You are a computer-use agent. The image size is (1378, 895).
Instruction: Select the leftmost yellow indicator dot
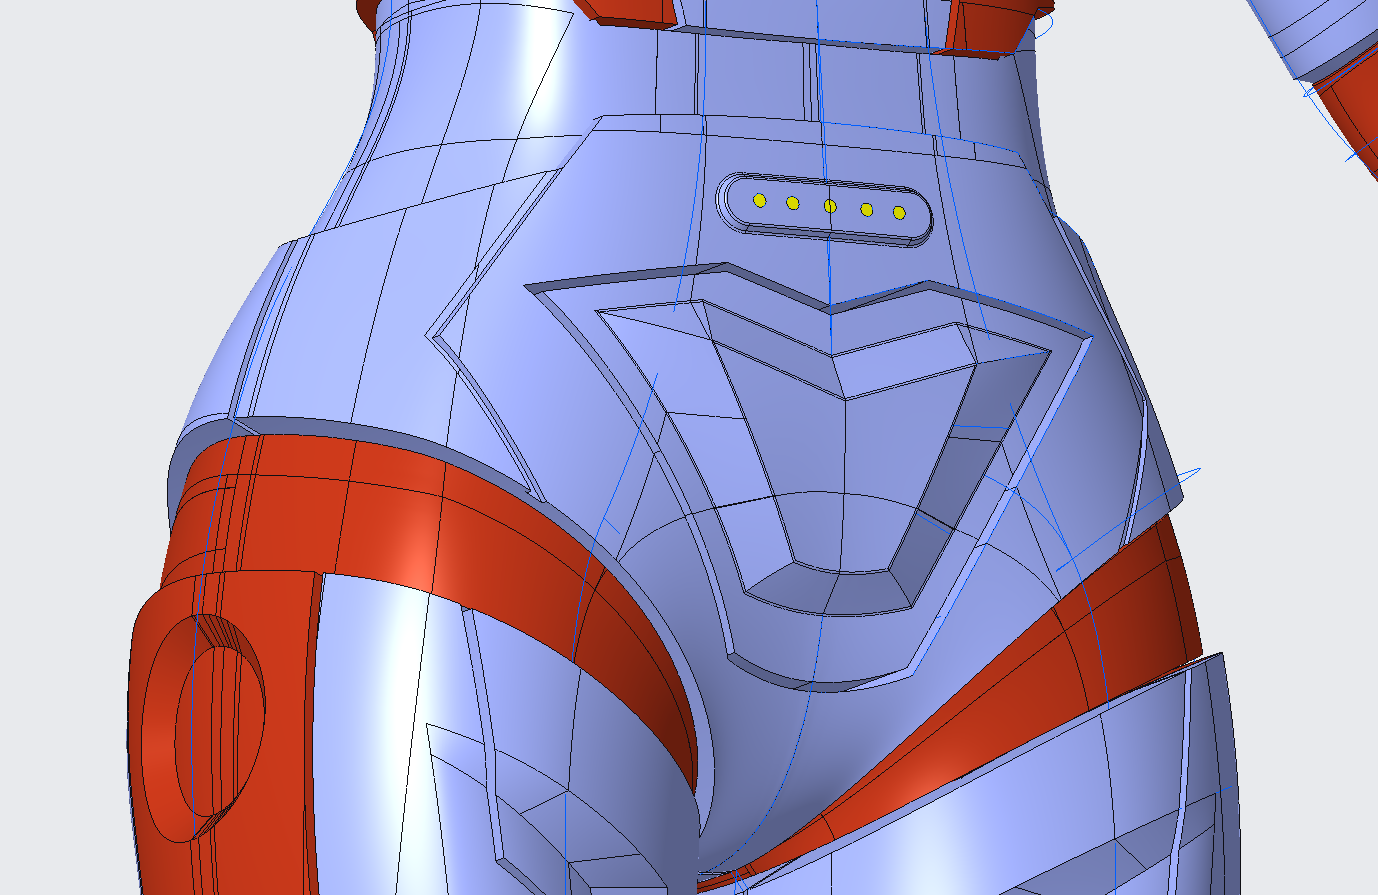coord(760,203)
